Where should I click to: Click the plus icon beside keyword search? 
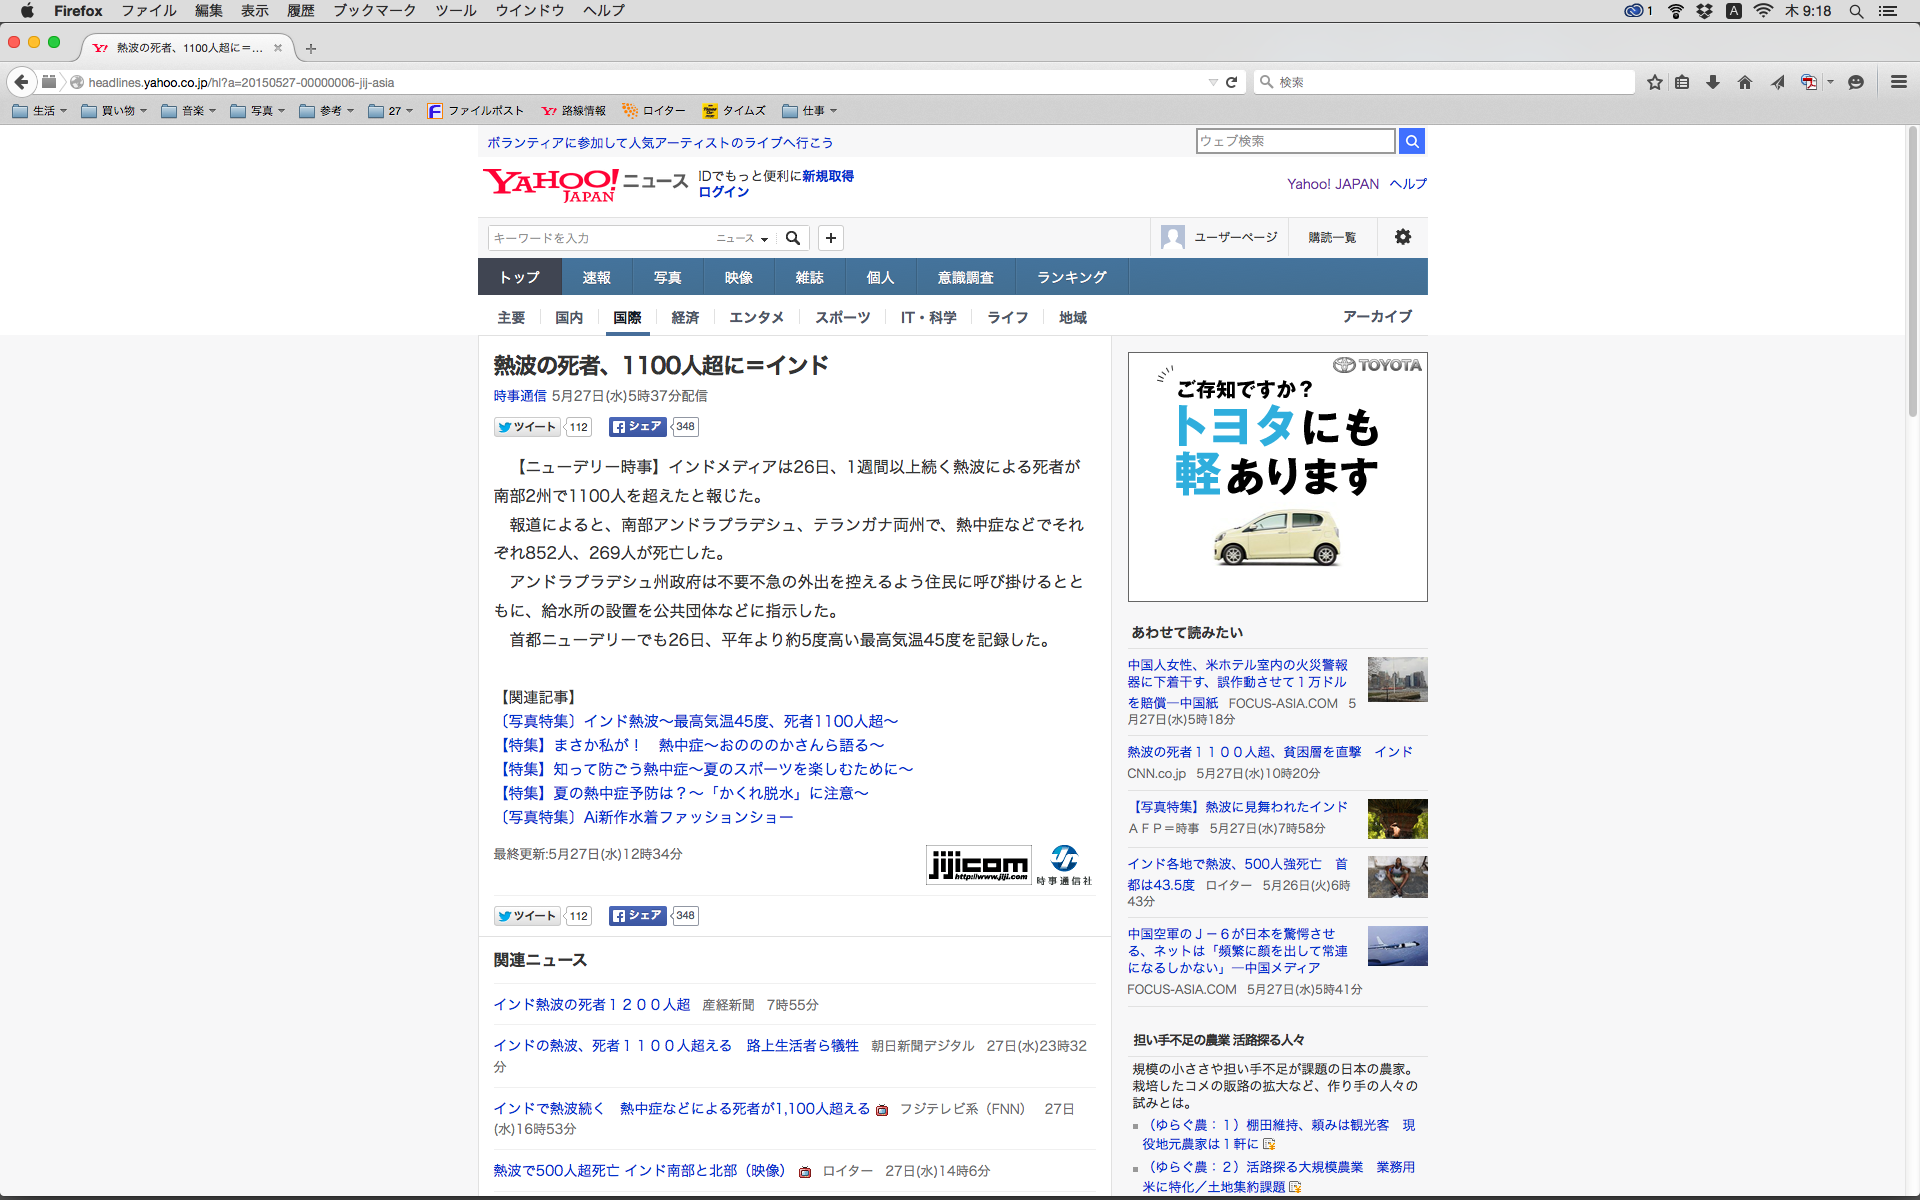(x=830, y=238)
